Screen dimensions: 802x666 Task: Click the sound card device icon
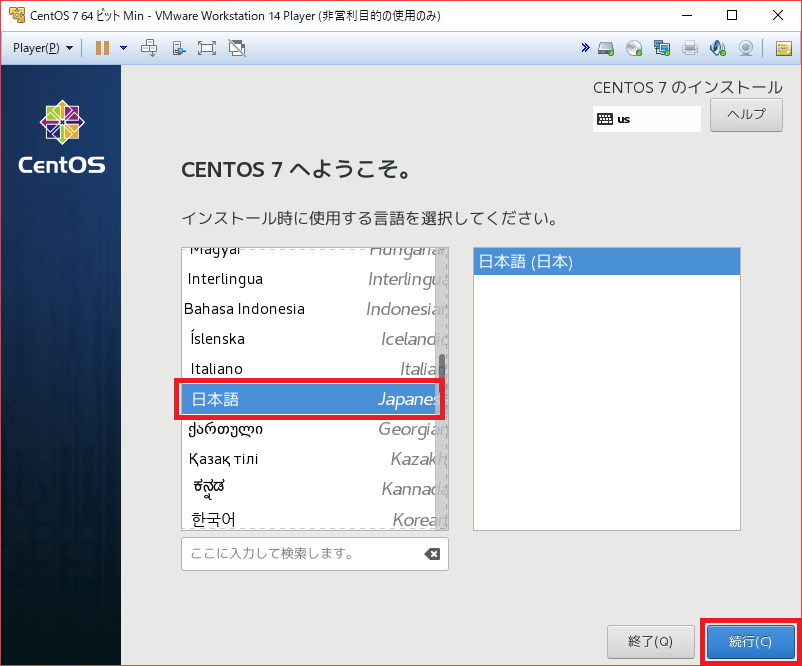coord(718,49)
